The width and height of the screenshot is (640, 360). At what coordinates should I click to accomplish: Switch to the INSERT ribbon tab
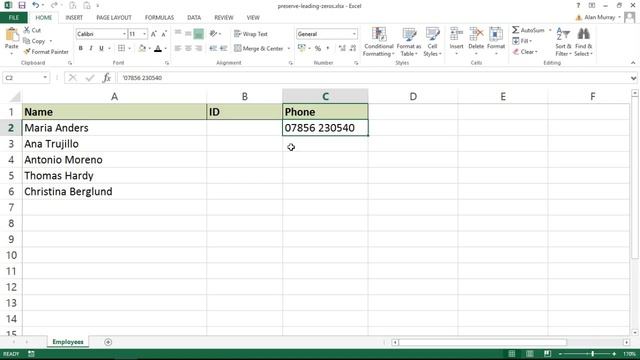click(x=74, y=18)
